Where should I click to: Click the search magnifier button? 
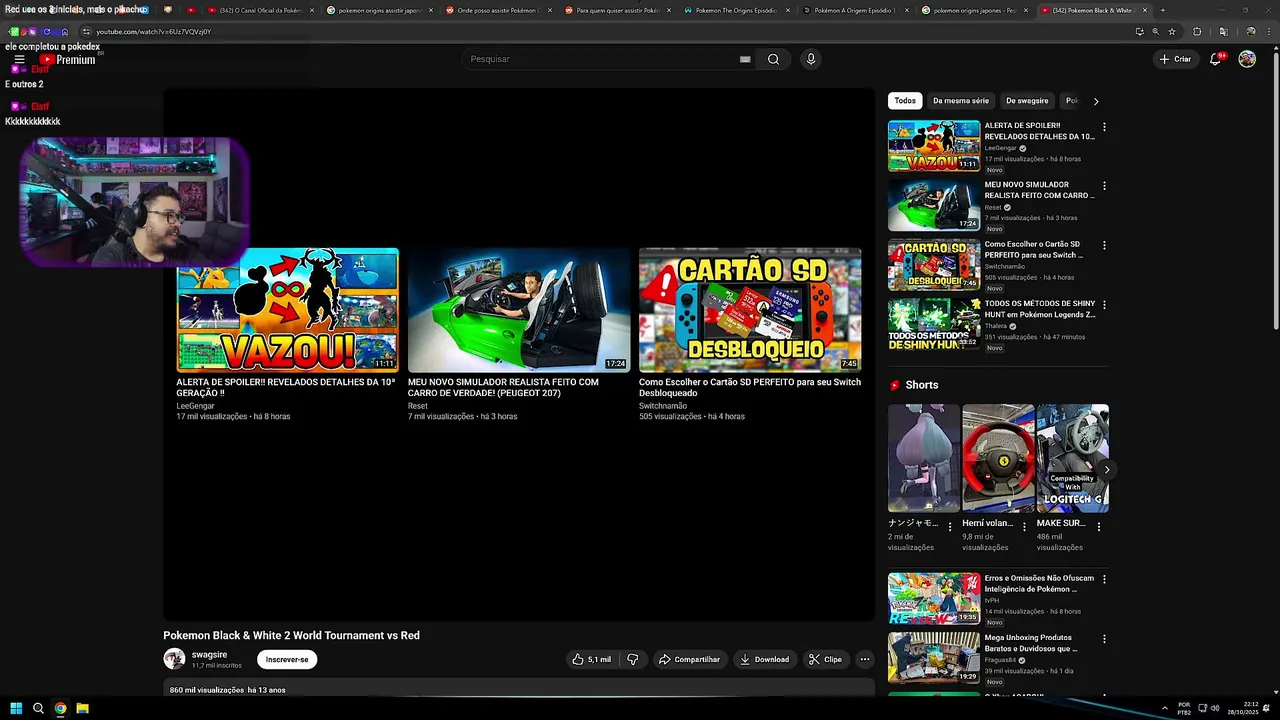click(773, 59)
